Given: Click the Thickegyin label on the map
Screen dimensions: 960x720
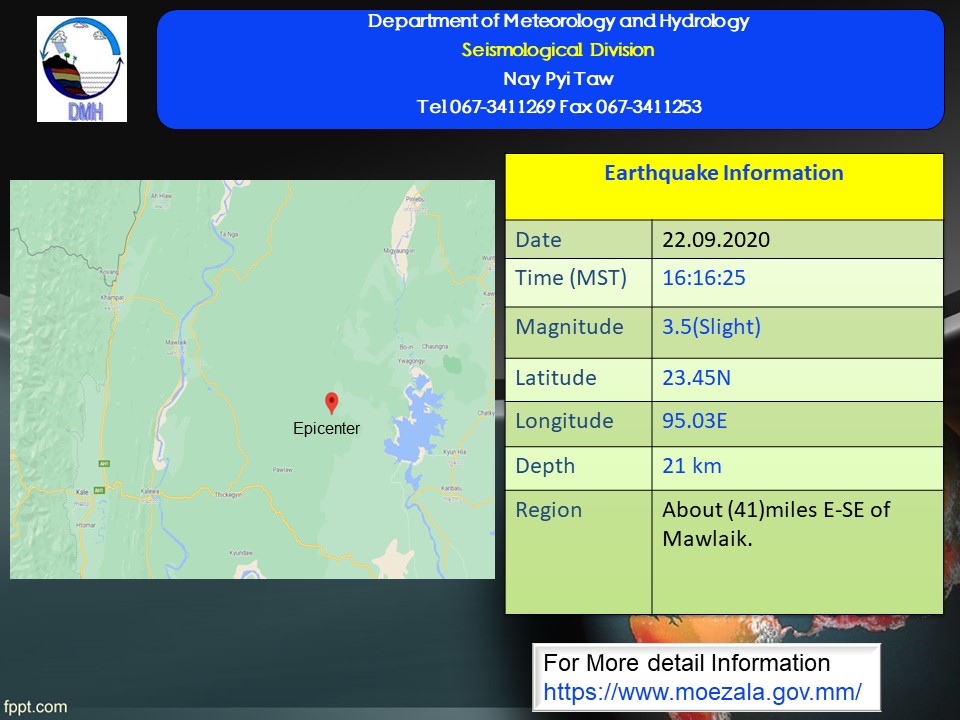Looking at the screenshot, I should pos(228,494).
